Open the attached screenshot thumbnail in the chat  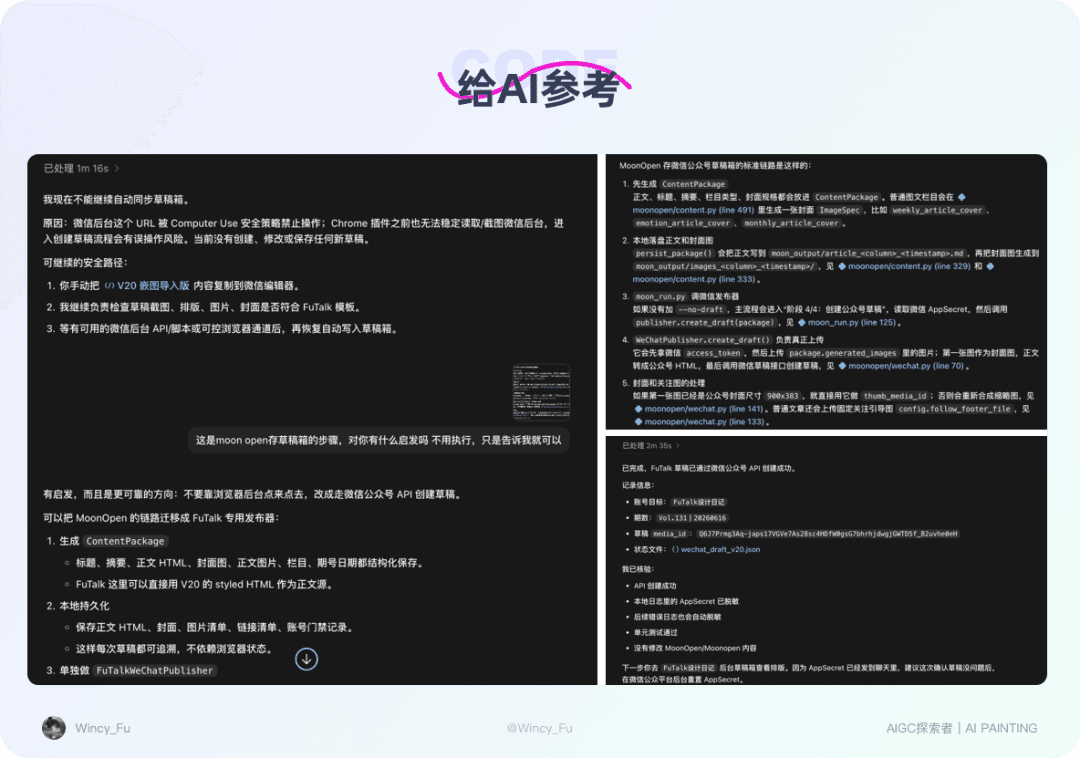coord(541,392)
